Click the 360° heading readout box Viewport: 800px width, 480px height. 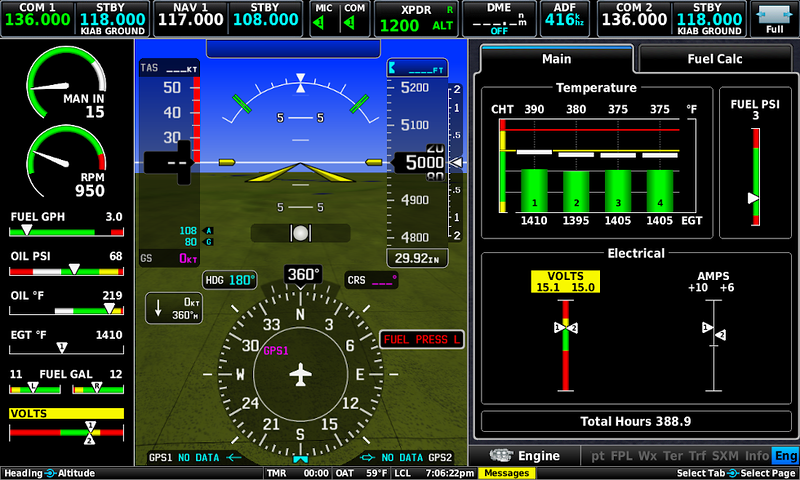click(303, 274)
